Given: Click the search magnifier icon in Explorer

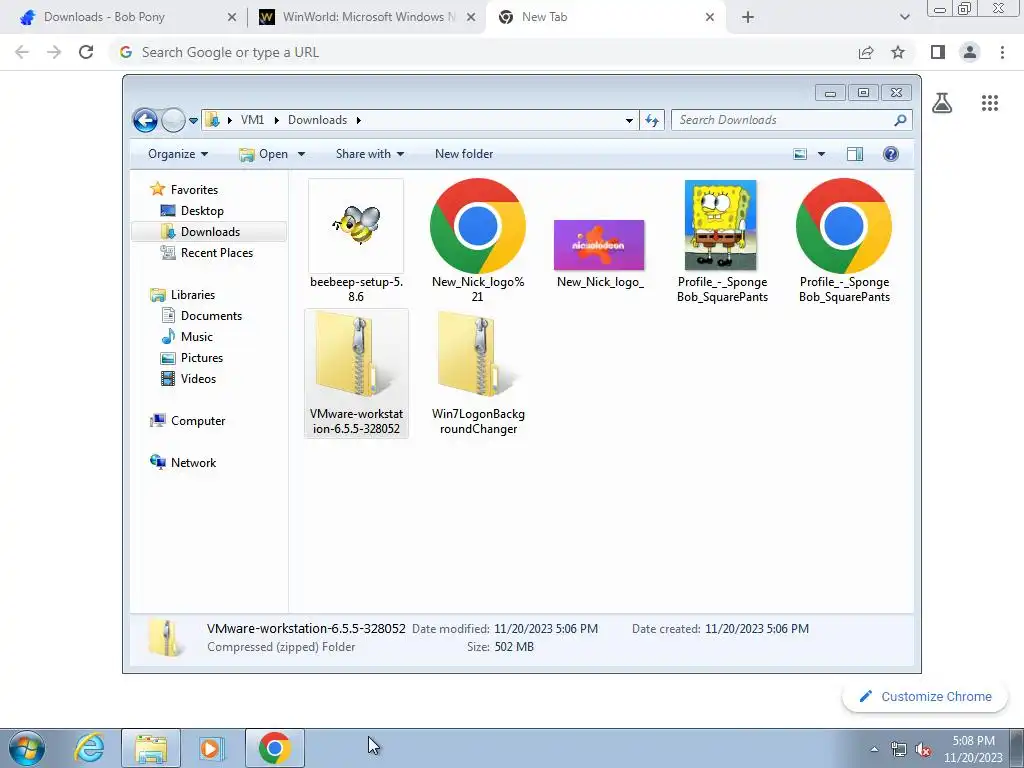Looking at the screenshot, I should pos(901,120).
